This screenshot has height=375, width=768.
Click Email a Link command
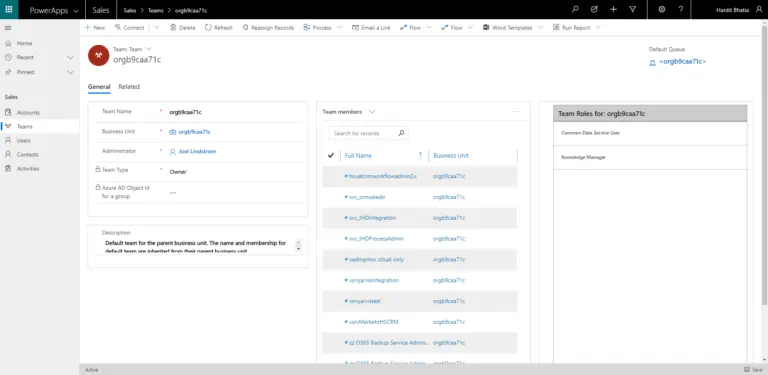pos(371,28)
